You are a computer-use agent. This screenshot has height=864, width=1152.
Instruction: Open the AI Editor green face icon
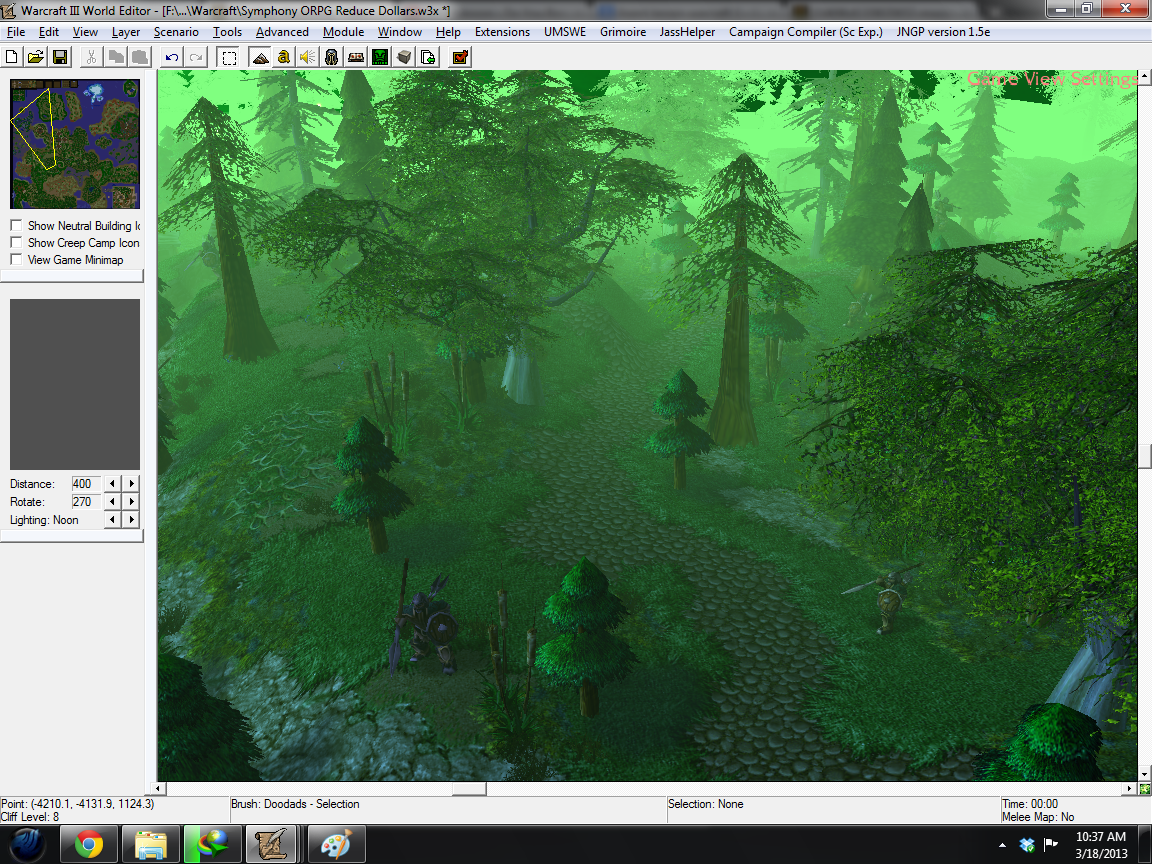(380, 57)
